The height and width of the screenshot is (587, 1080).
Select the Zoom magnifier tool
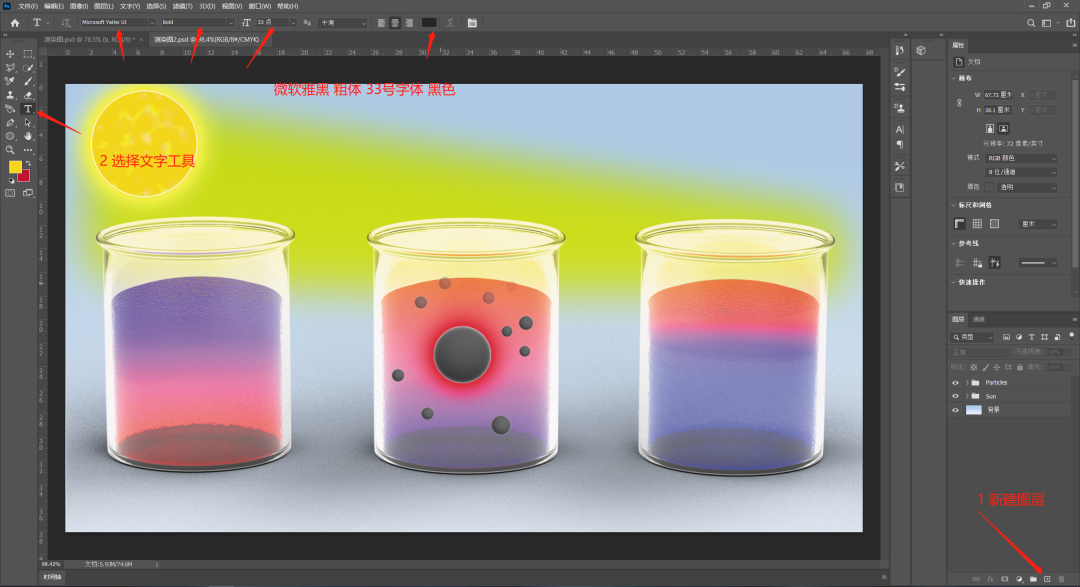[x=10, y=150]
